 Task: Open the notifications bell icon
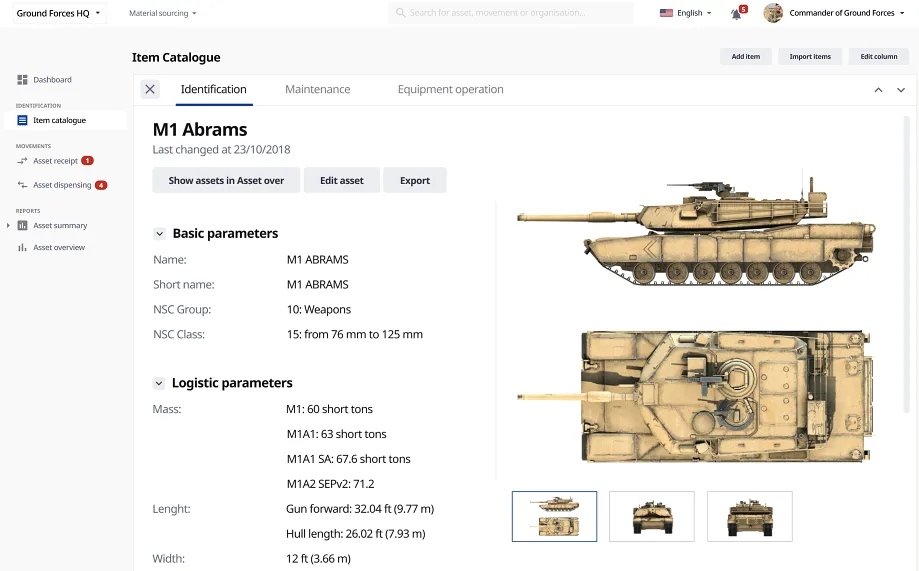(736, 14)
